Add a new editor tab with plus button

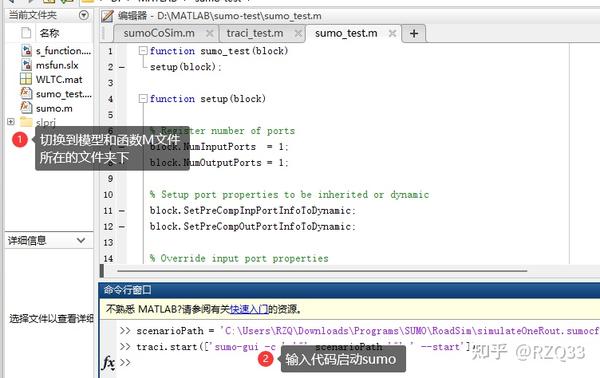[x=414, y=34]
